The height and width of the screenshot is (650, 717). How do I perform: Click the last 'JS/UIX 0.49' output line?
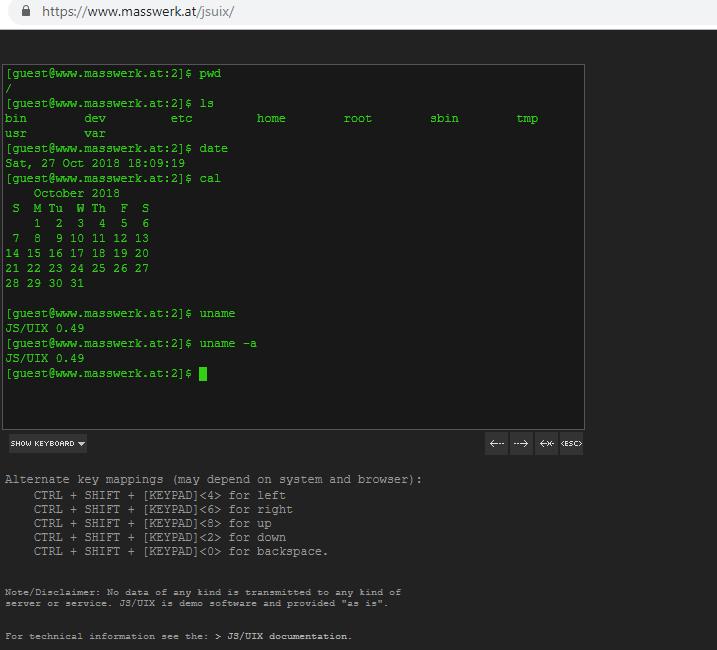(45, 358)
